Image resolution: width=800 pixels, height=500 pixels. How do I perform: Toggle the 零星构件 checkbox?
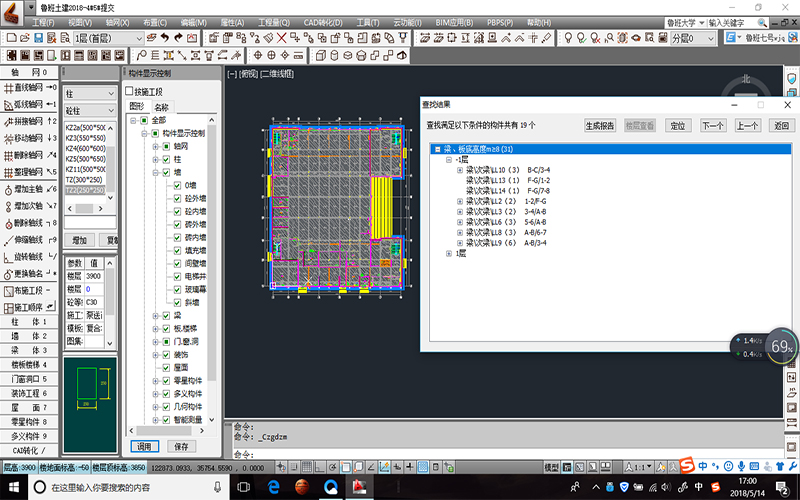point(166,381)
